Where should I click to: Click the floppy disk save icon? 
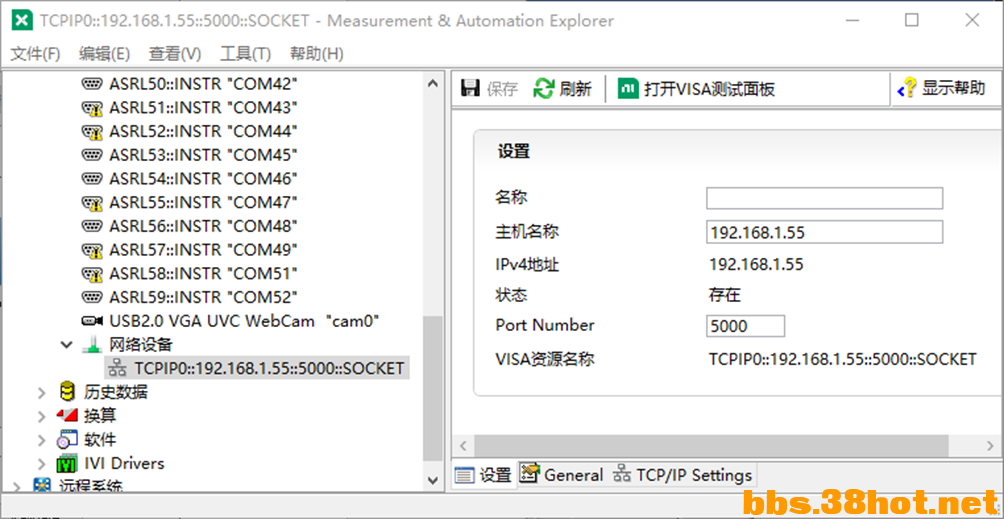471,88
